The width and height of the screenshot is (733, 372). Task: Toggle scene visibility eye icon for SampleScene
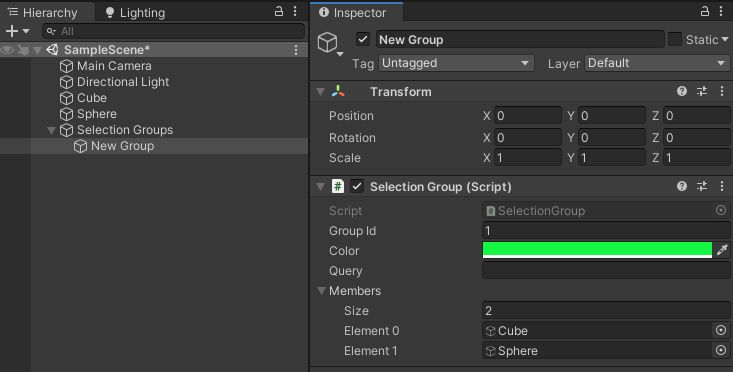7,50
